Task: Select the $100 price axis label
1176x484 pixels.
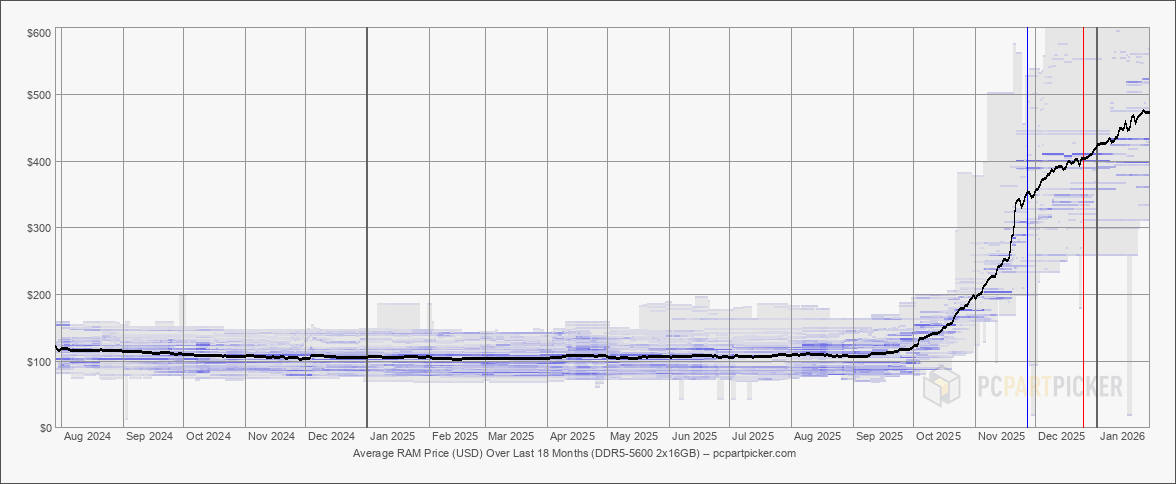Action: [40, 361]
